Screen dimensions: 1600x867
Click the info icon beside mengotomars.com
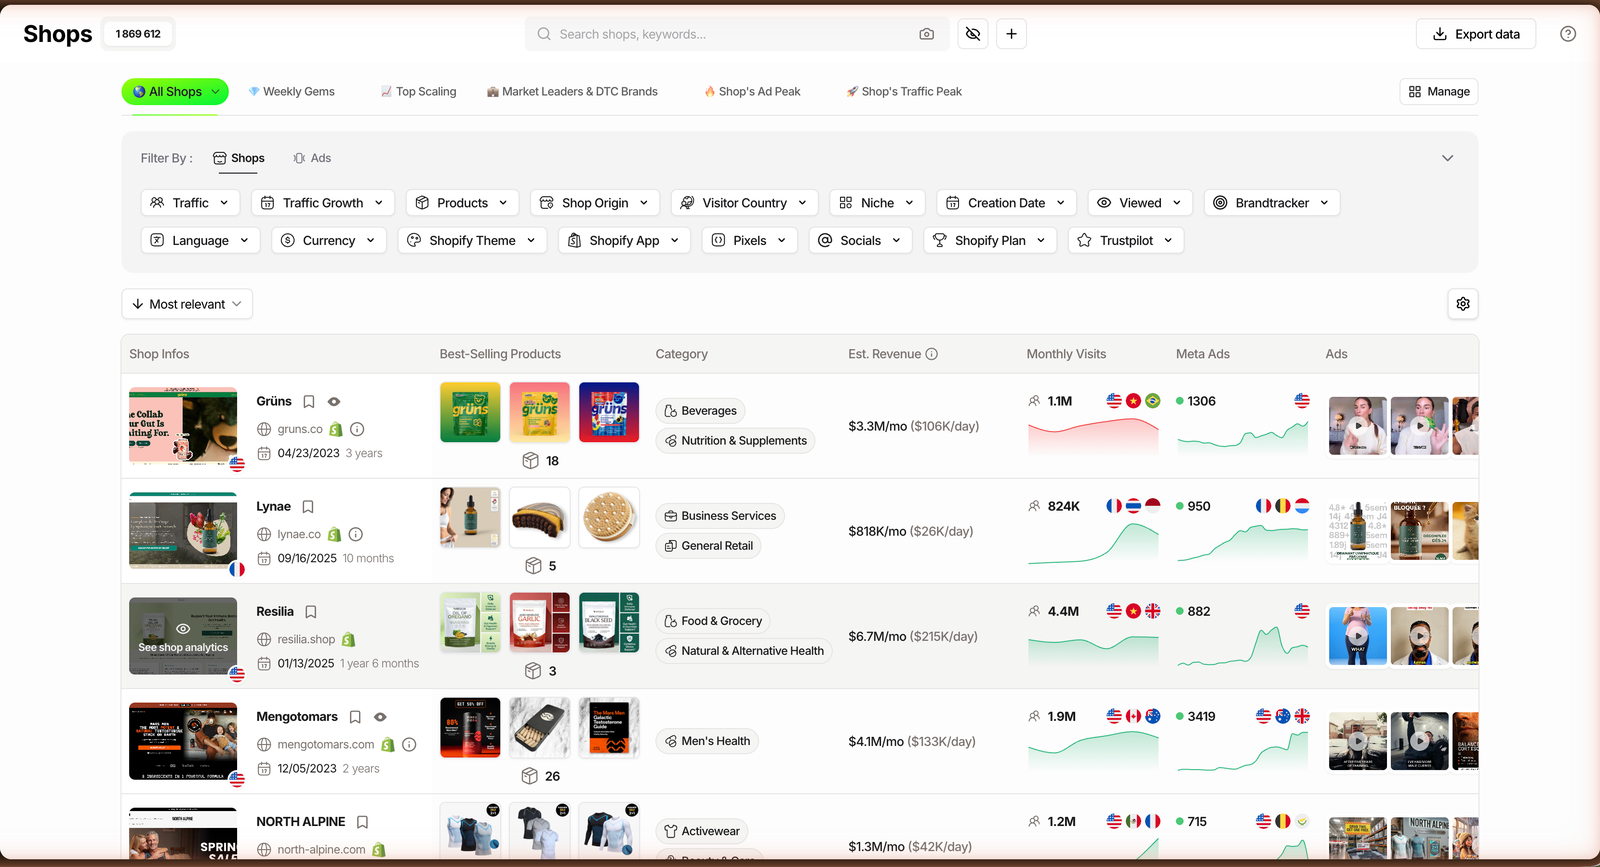click(x=409, y=744)
